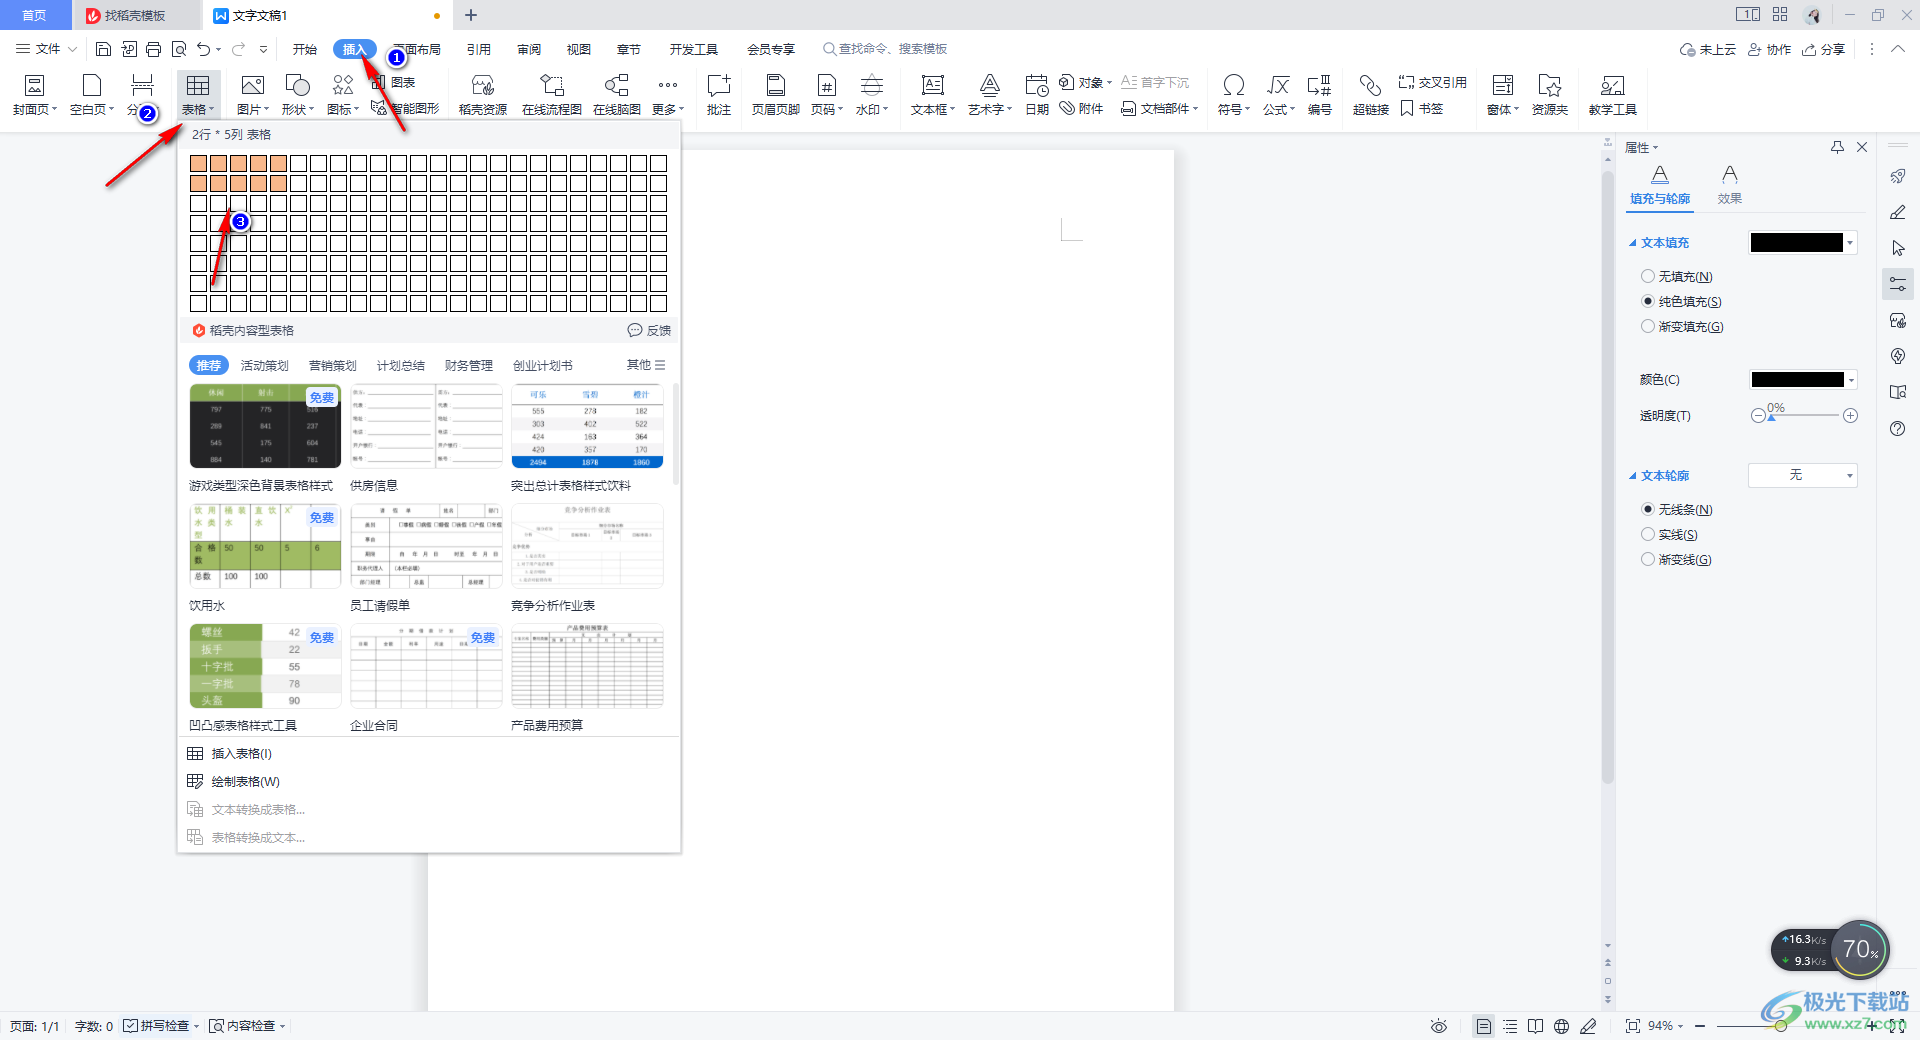Switch to the Review (审阅) ribbon tab
The width and height of the screenshot is (1920, 1040).
click(x=529, y=49)
